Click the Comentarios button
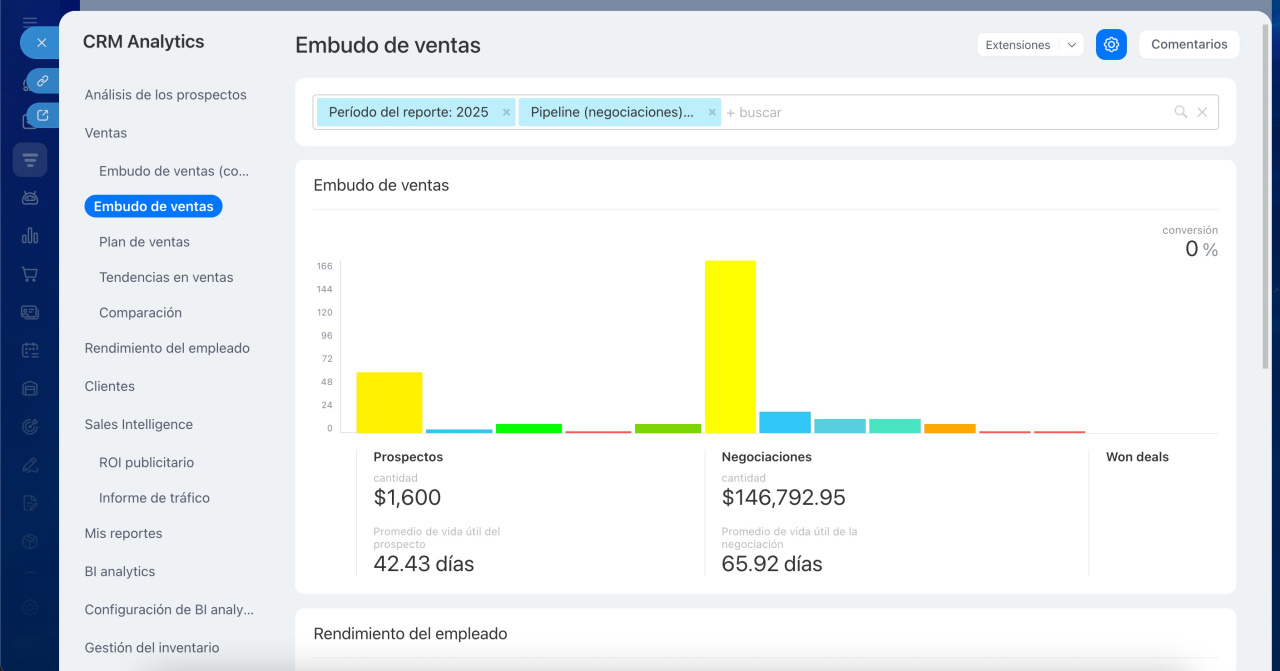 point(1189,44)
